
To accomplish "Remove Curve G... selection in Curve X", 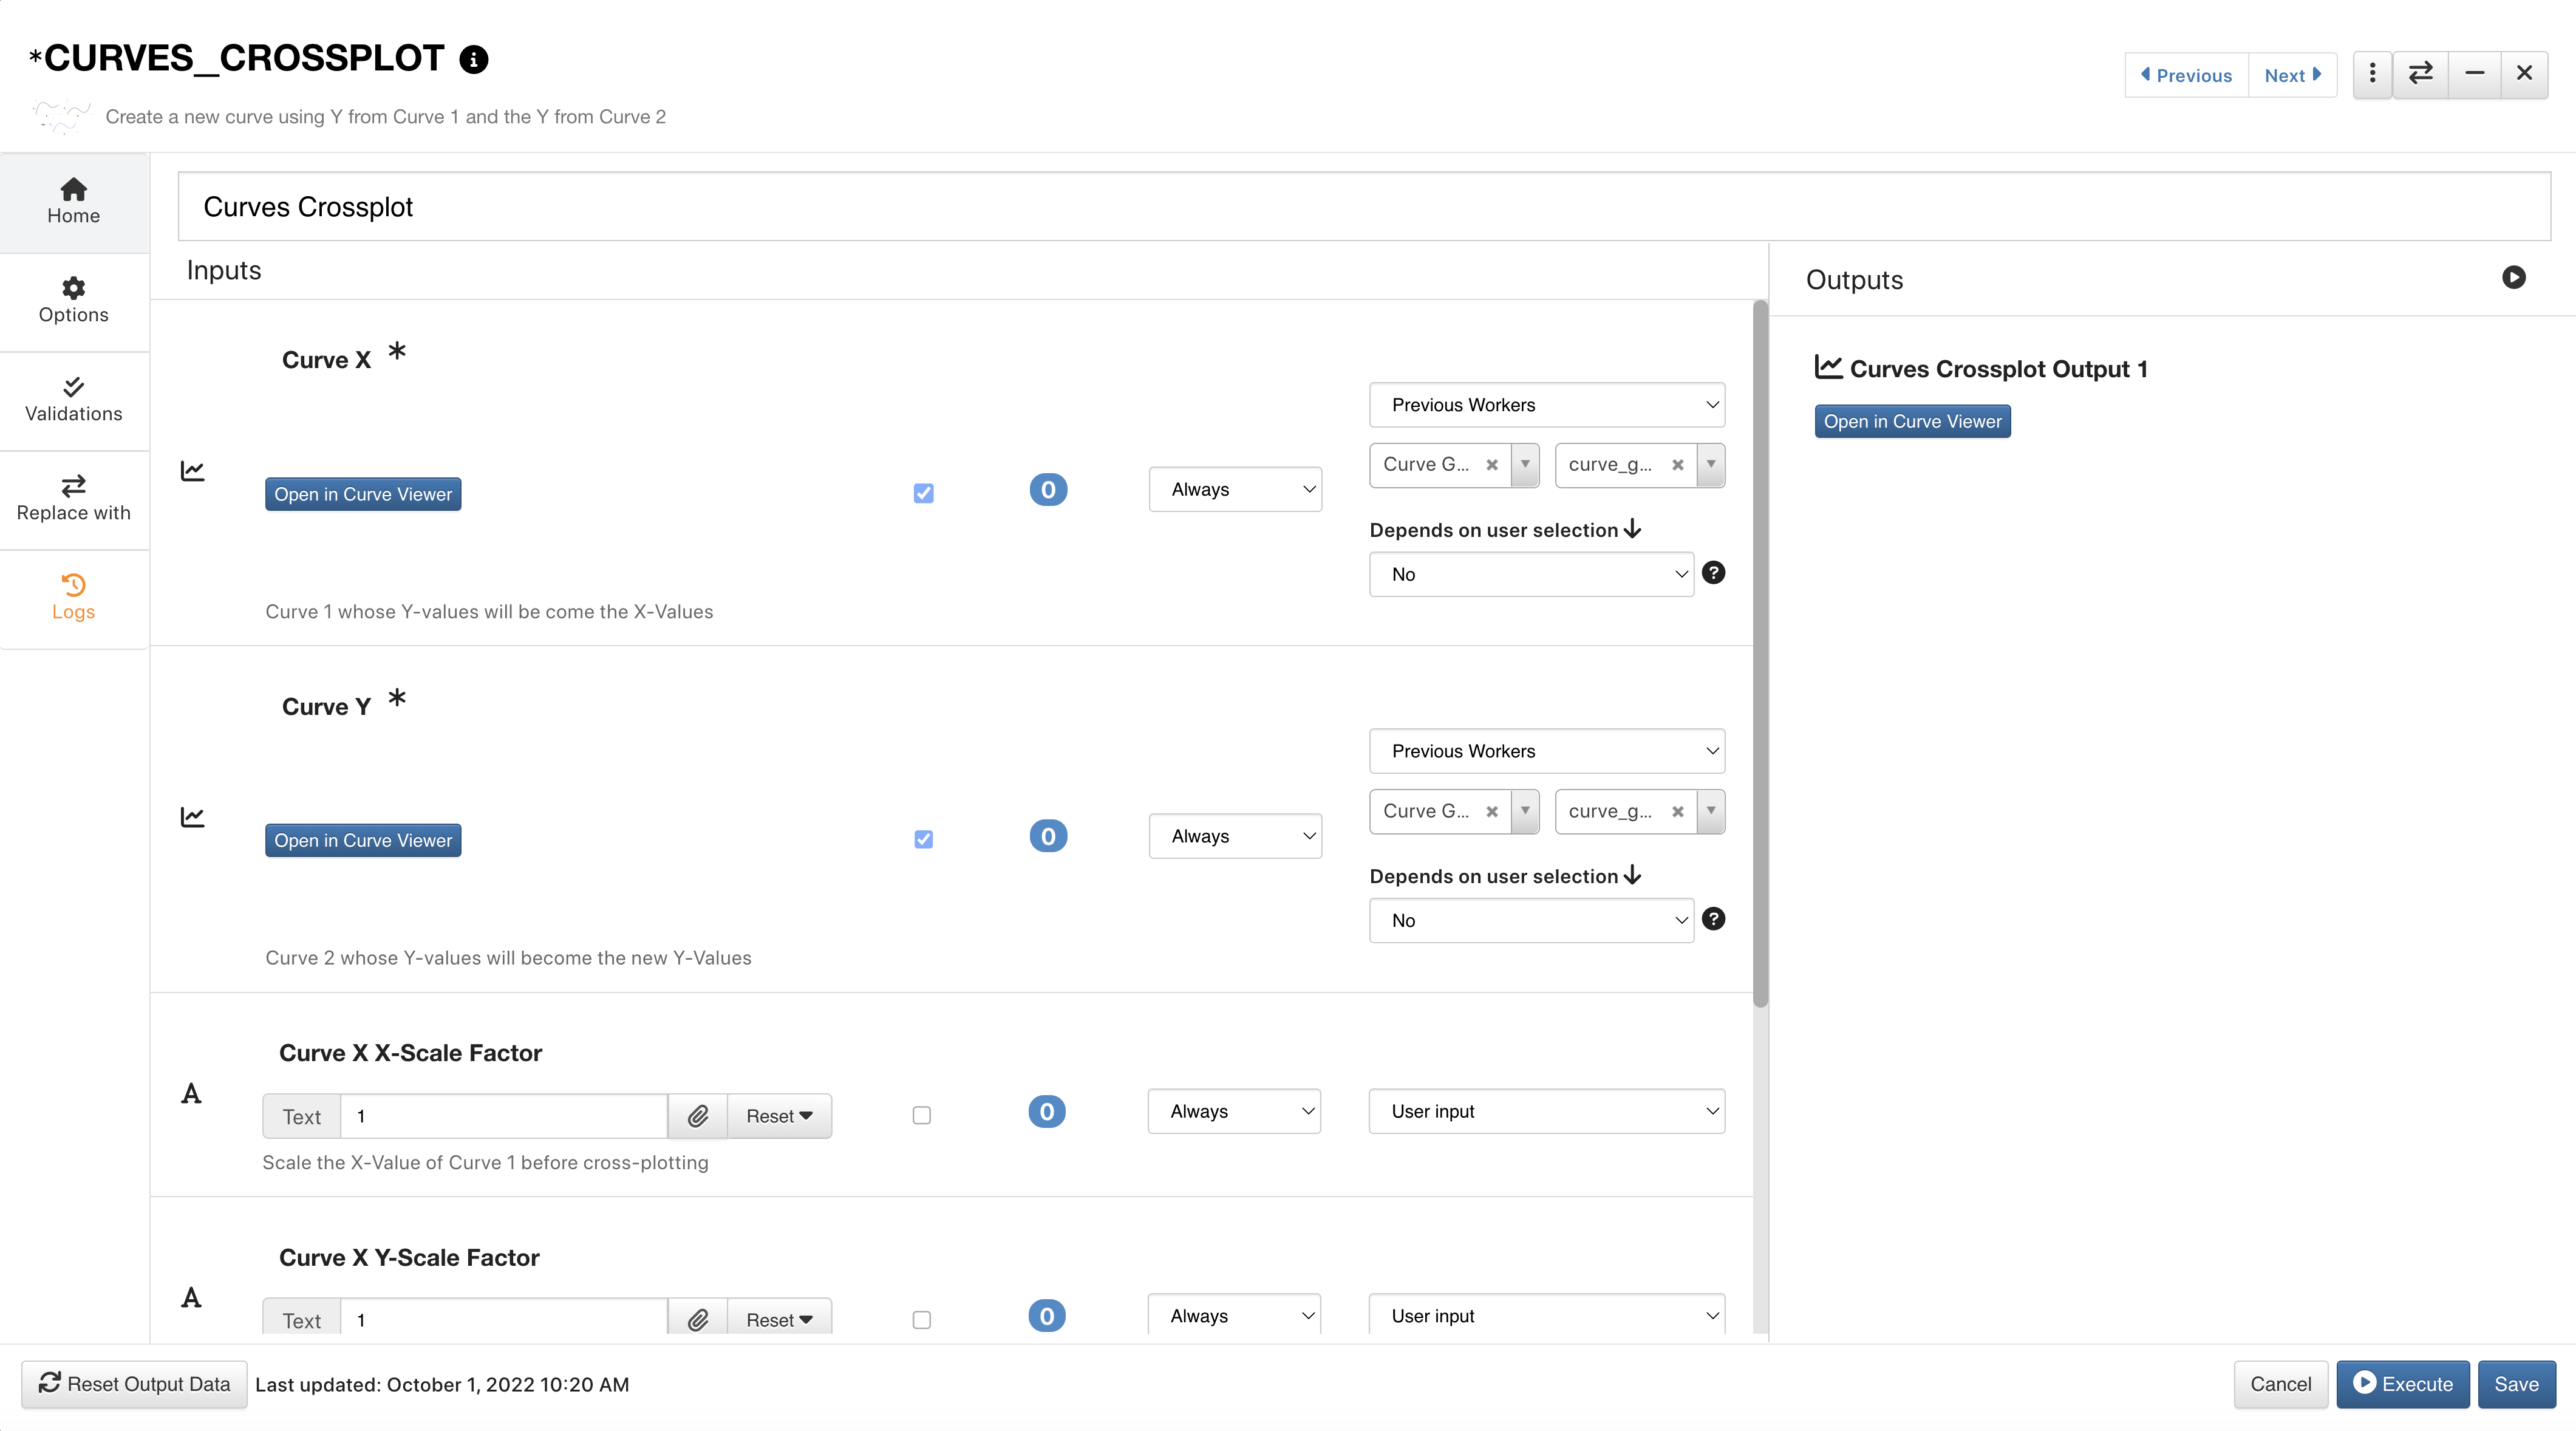I will (1492, 465).
